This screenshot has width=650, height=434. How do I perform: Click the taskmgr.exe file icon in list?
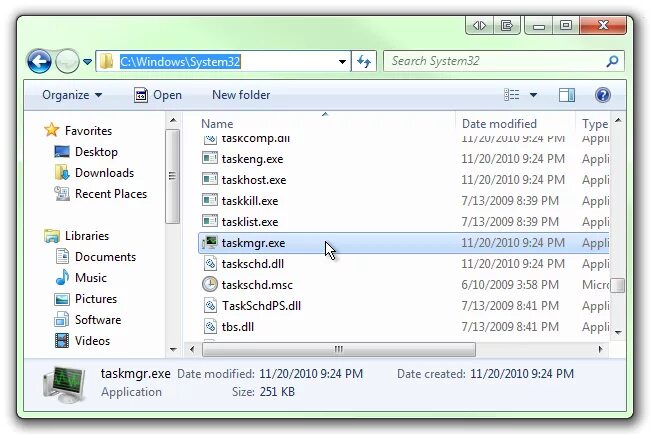pyautogui.click(x=210, y=242)
